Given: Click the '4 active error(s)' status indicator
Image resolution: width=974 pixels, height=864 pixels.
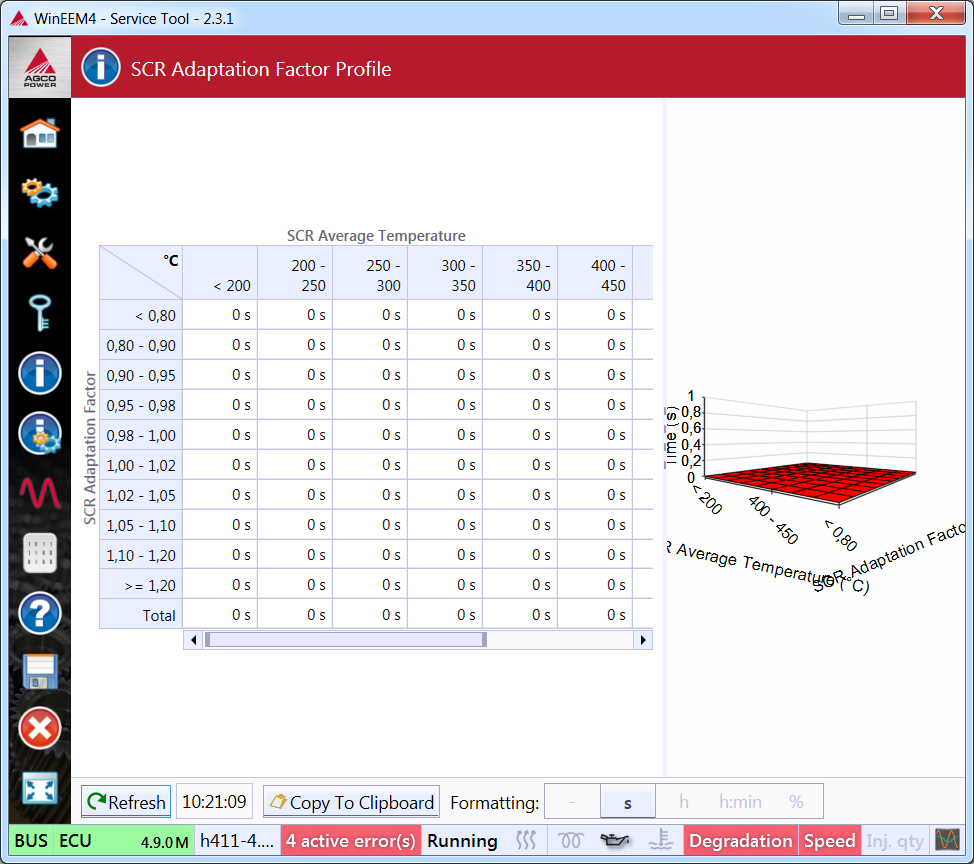Looking at the screenshot, I should click(351, 841).
